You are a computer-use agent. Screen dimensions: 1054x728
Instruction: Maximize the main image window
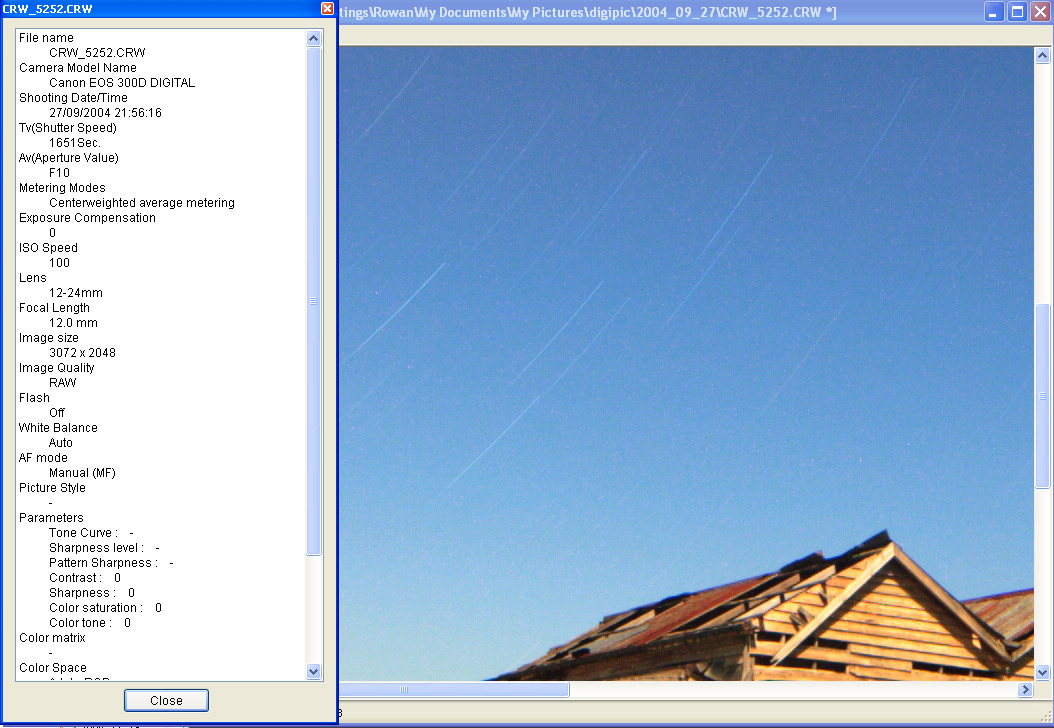click(1017, 12)
